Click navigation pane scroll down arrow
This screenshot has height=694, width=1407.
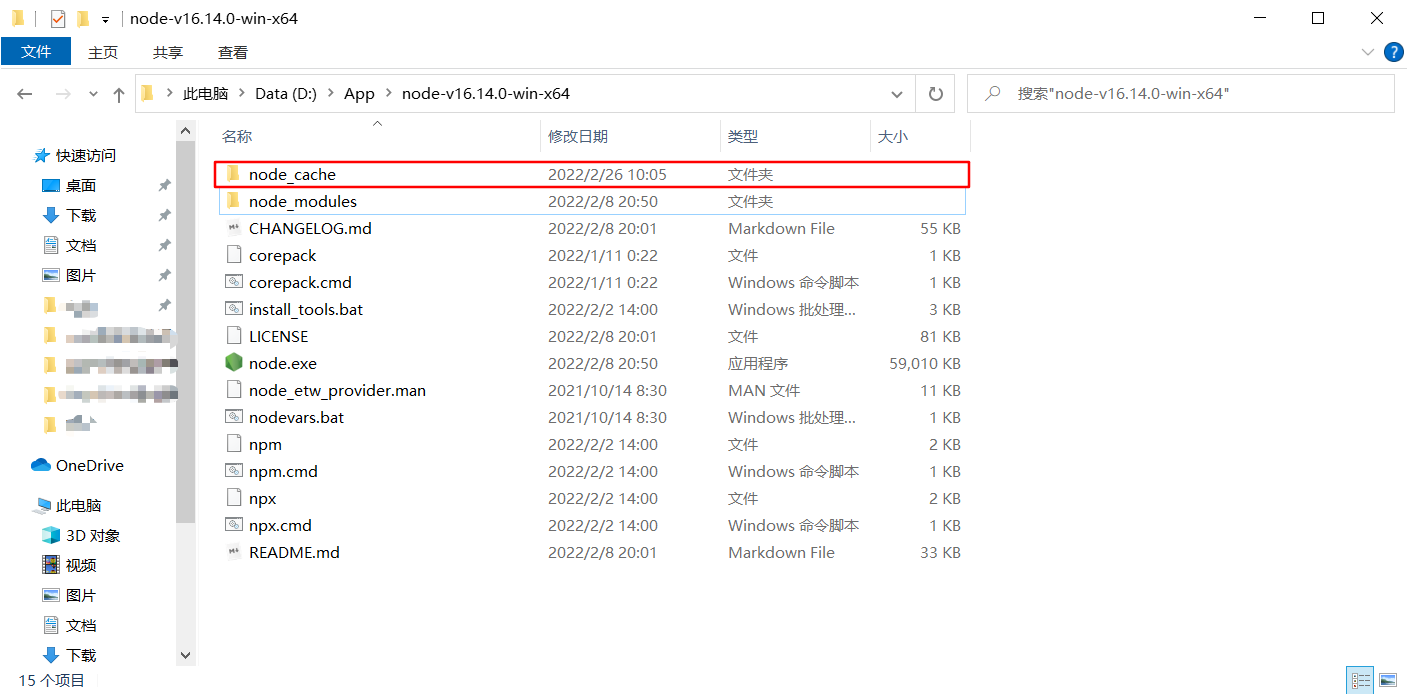coord(185,655)
